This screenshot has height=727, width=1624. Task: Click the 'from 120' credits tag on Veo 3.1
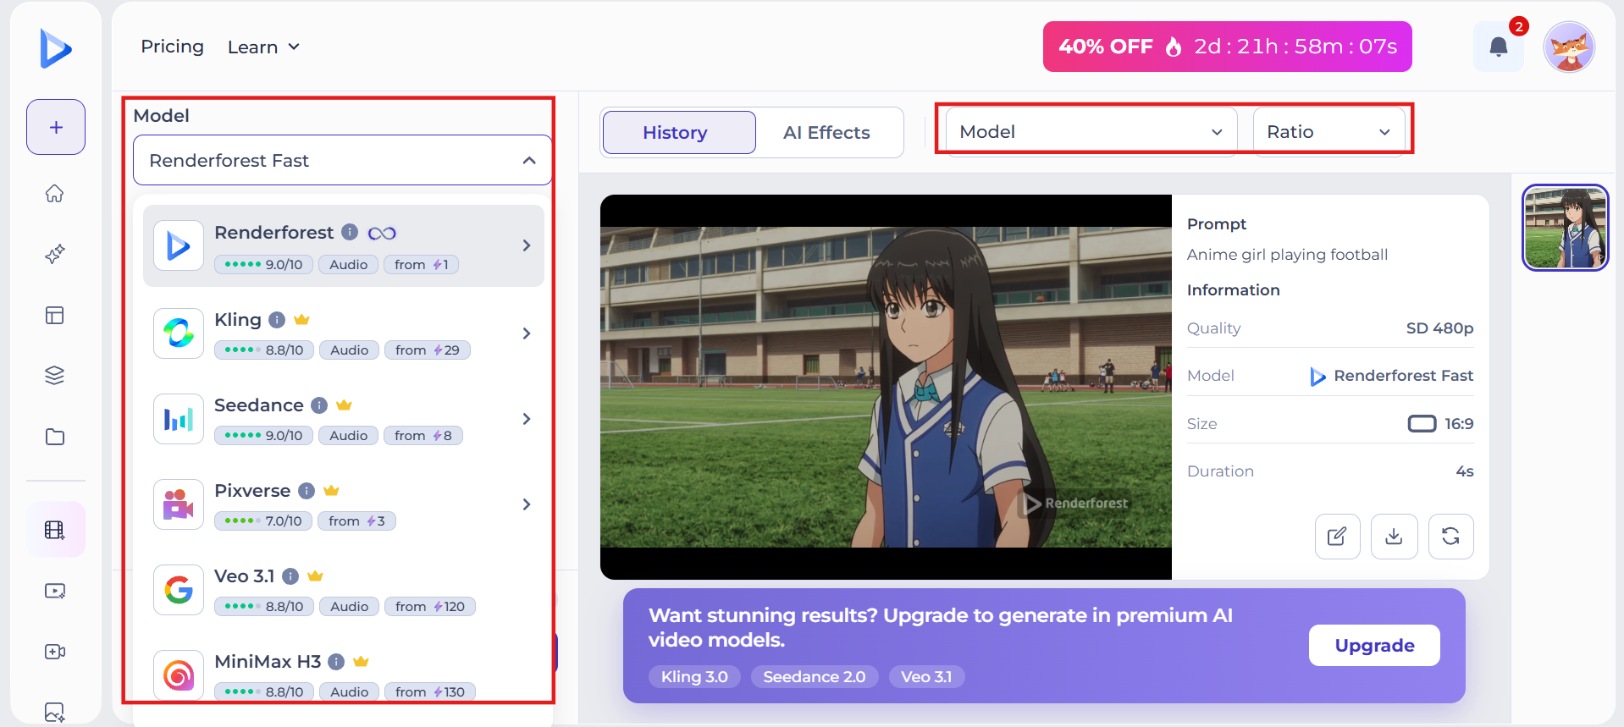coord(430,606)
